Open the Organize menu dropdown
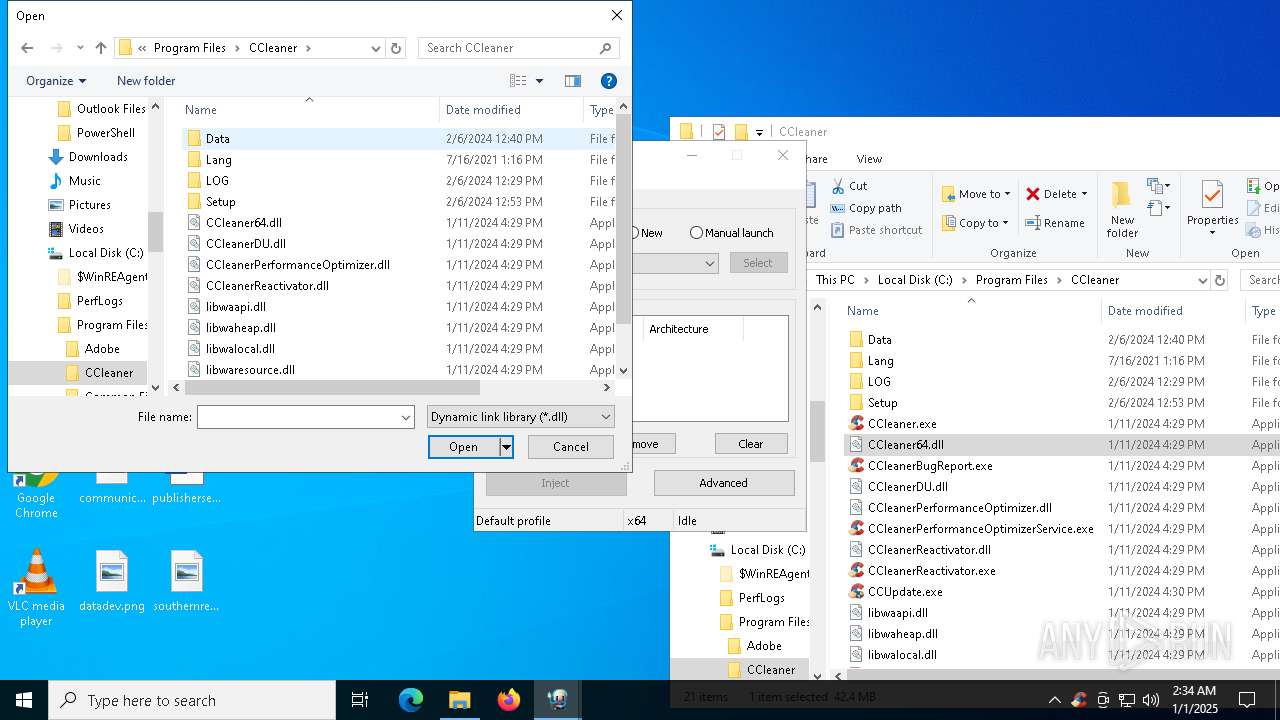The image size is (1280, 720). pos(56,81)
